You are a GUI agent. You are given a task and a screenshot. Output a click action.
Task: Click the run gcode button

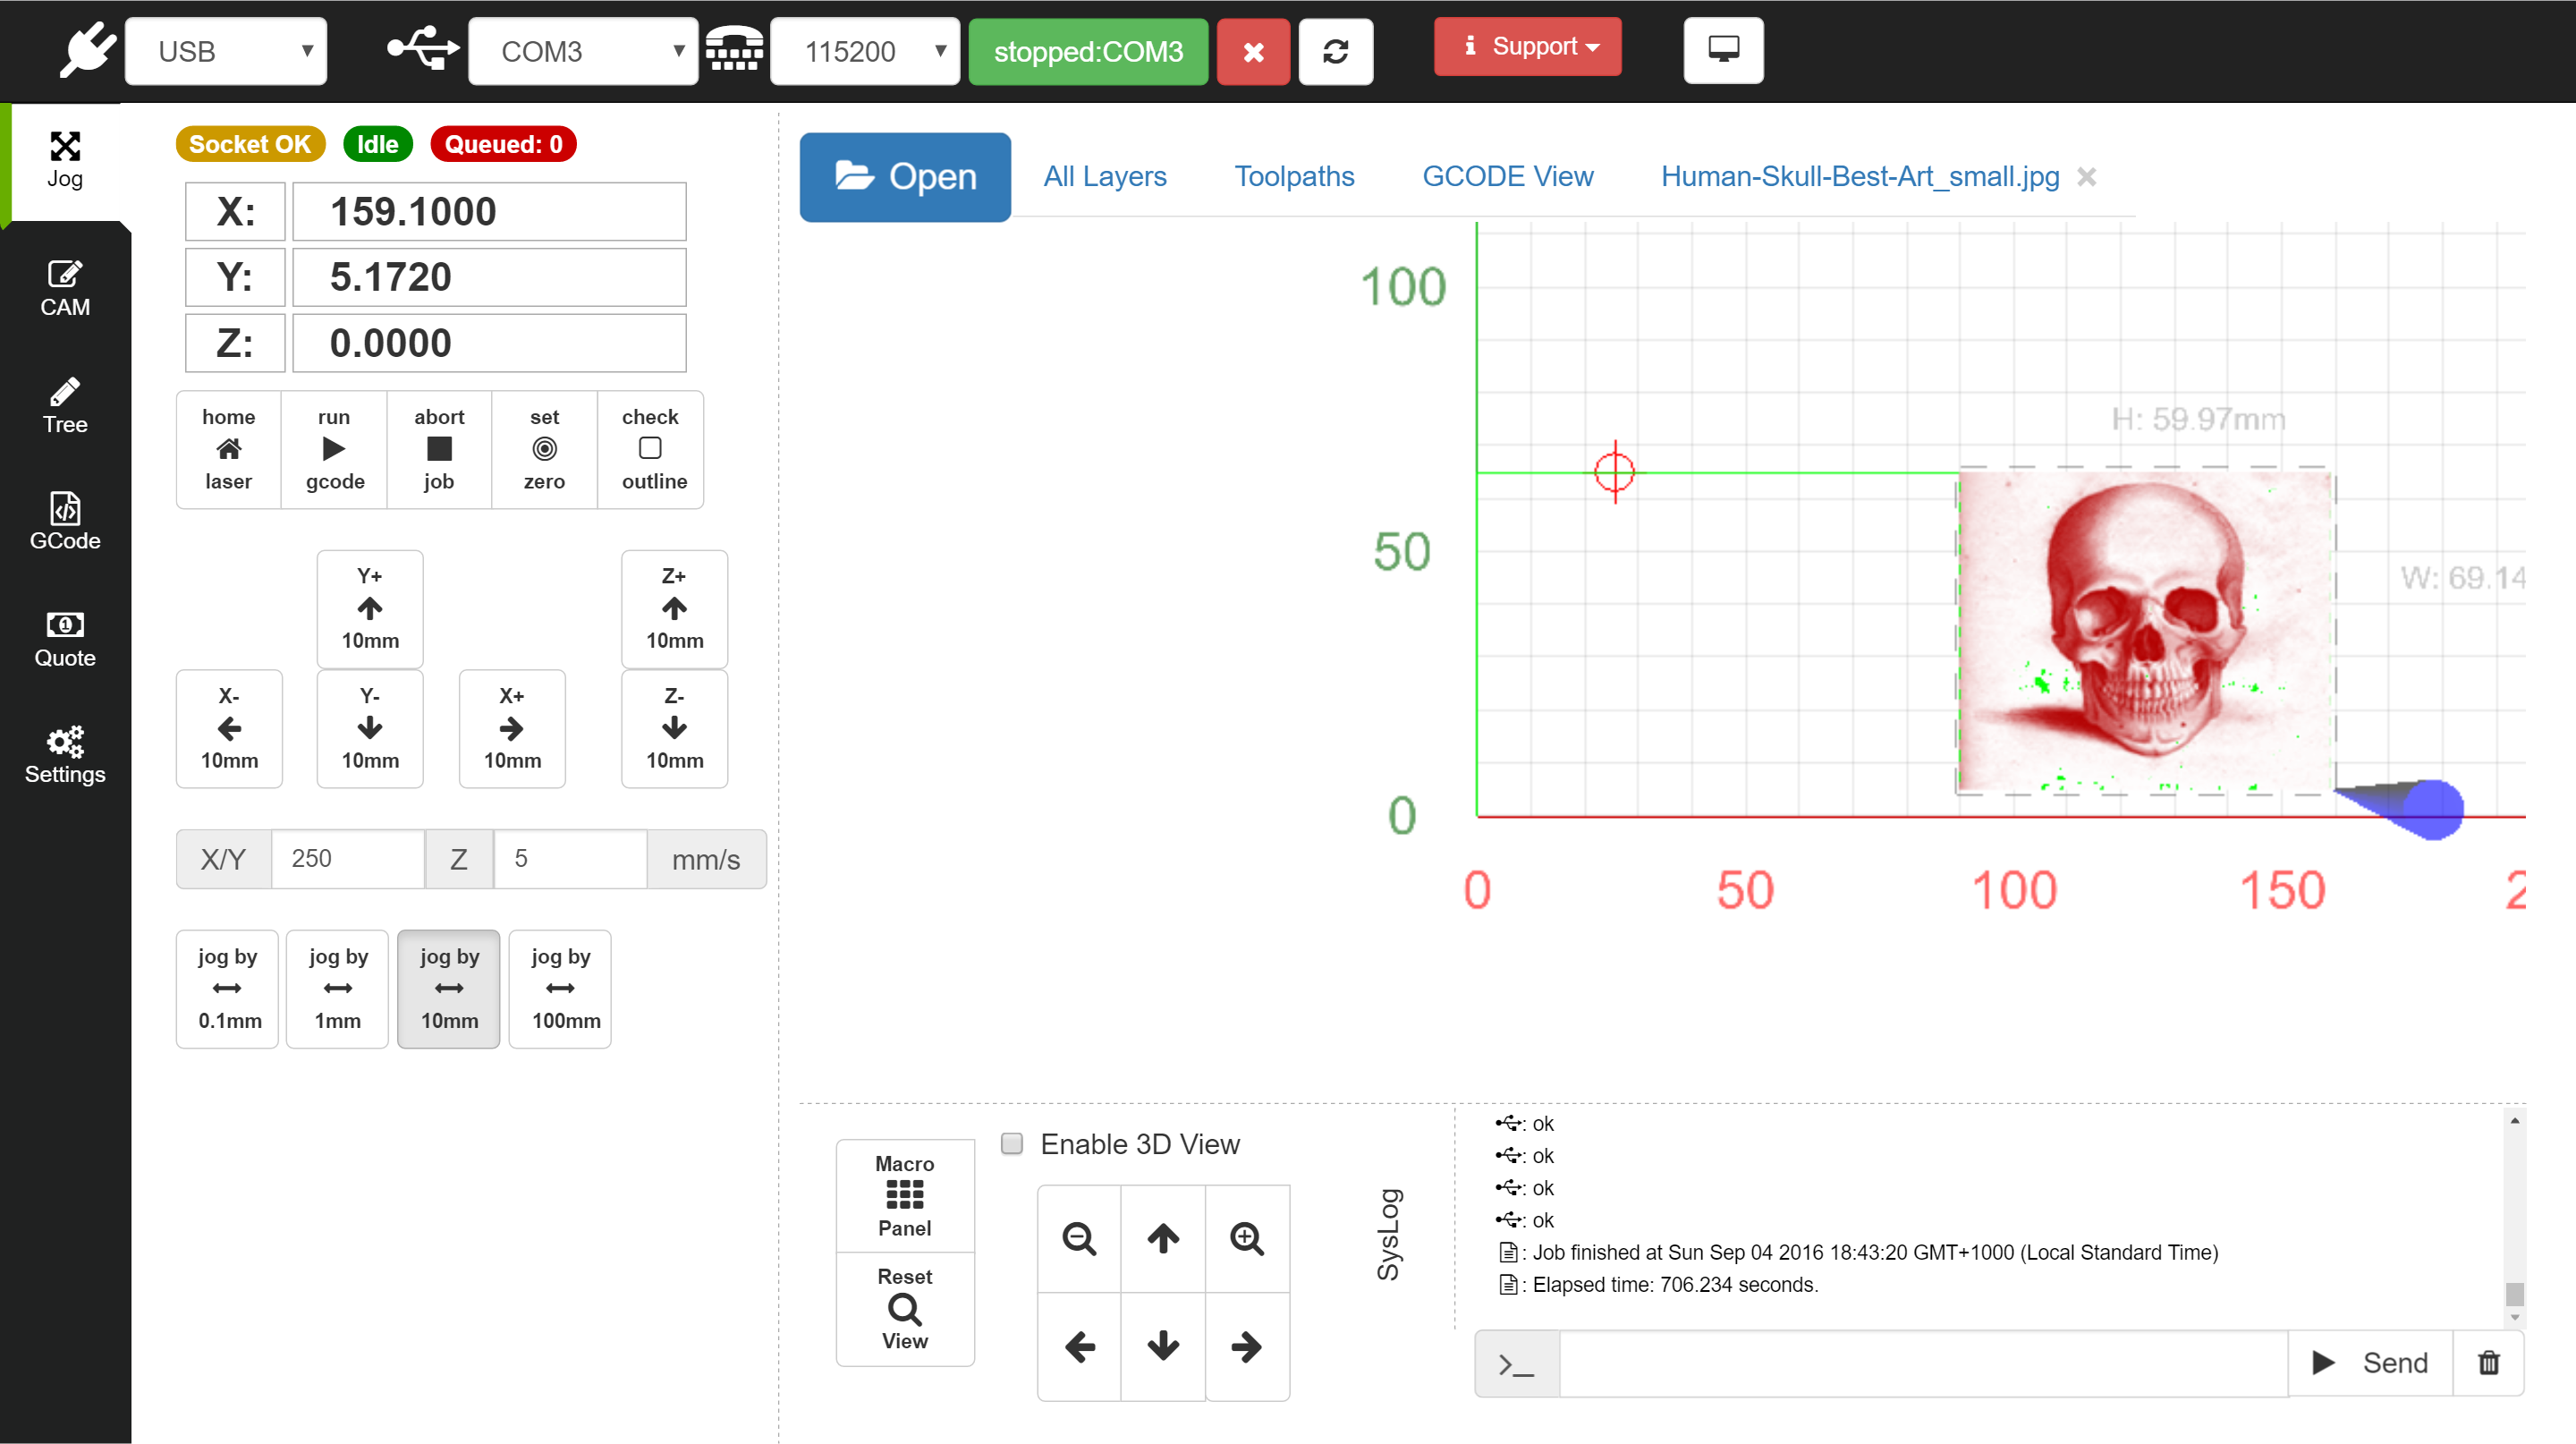pyautogui.click(x=335, y=449)
